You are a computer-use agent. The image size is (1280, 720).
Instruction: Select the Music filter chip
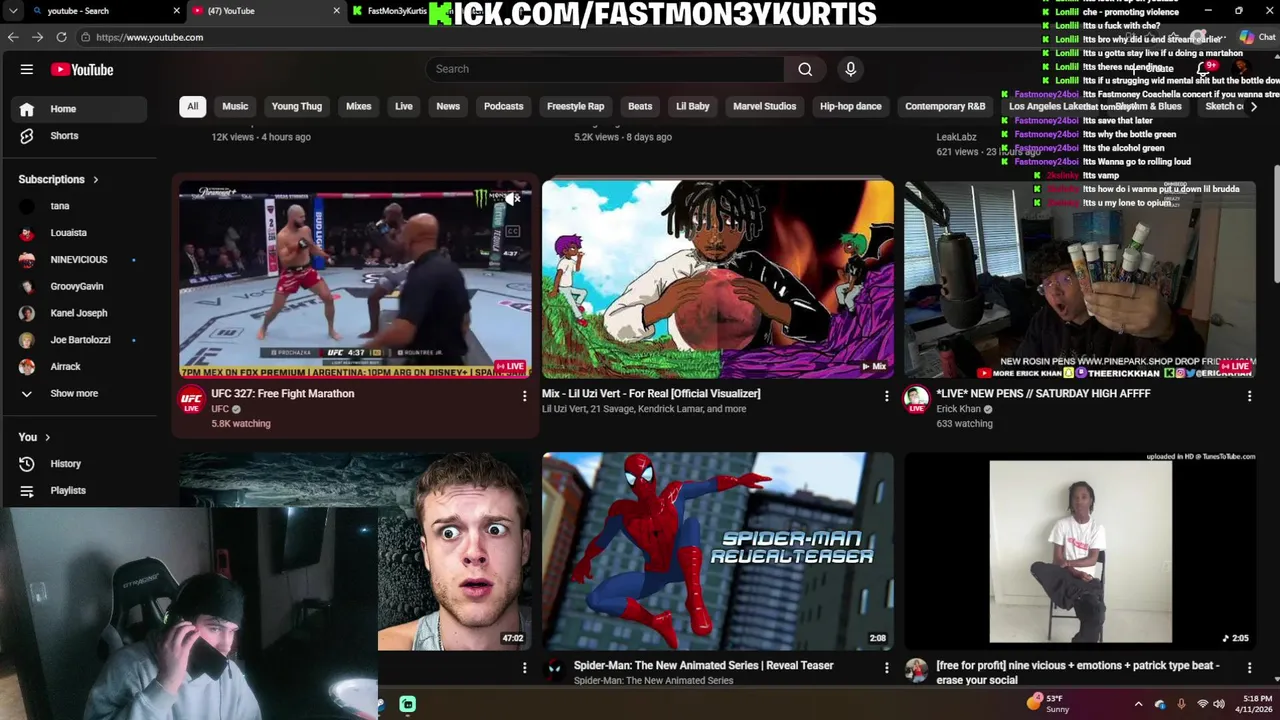[235, 106]
